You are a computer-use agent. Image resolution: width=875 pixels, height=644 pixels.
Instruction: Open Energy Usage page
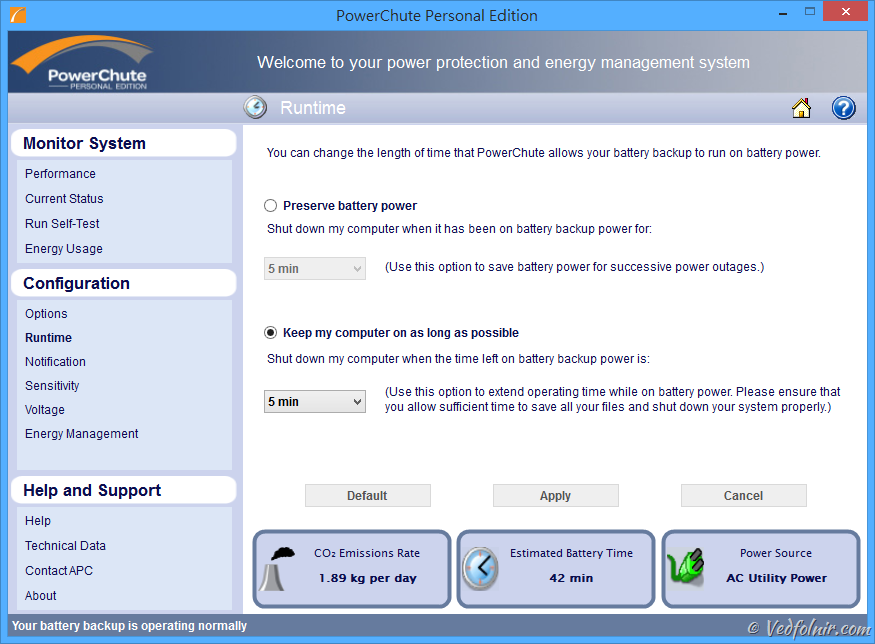pos(64,249)
